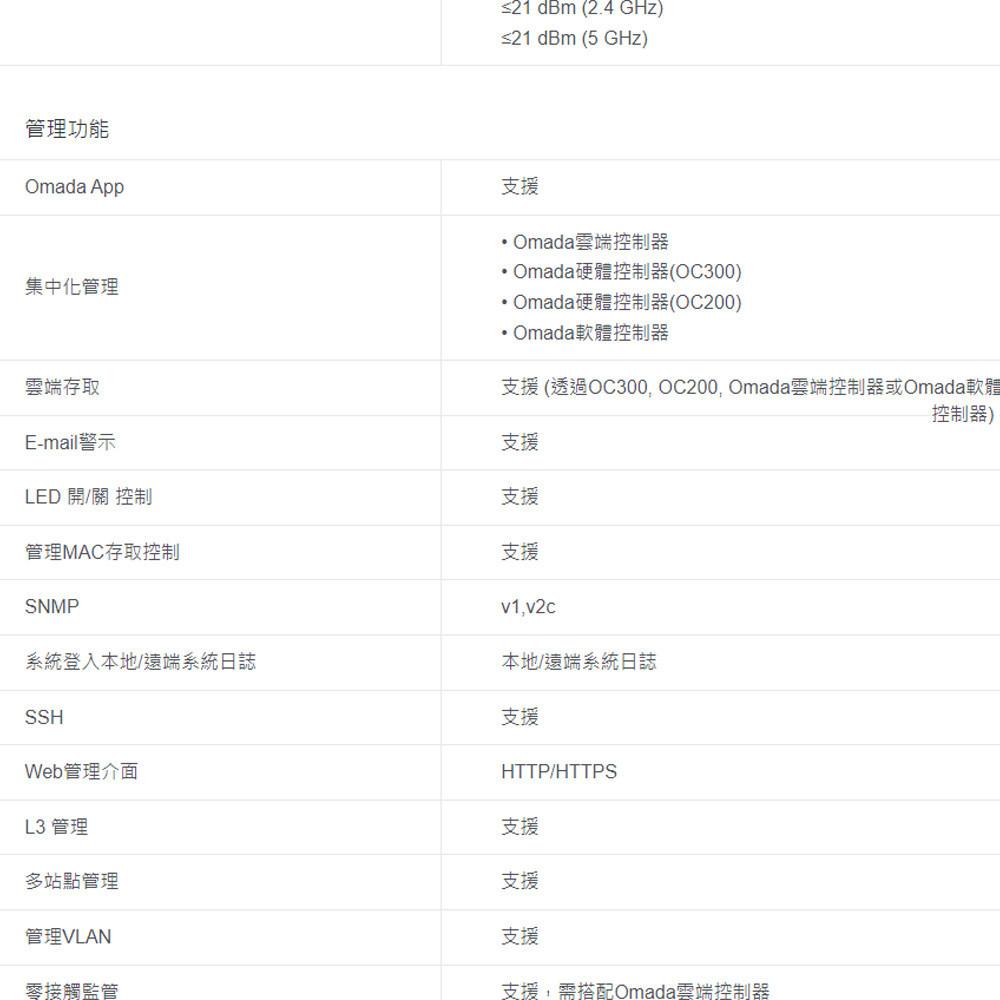Click the v1,v2c value text

(528, 607)
